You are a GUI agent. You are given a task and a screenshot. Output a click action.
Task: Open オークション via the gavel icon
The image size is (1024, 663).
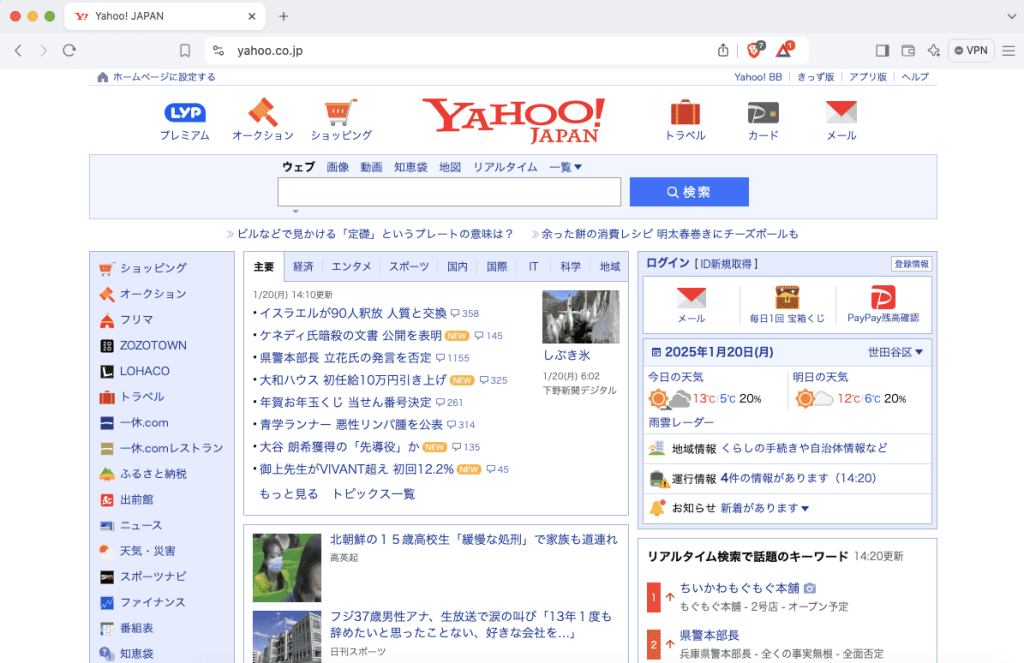pos(263,114)
